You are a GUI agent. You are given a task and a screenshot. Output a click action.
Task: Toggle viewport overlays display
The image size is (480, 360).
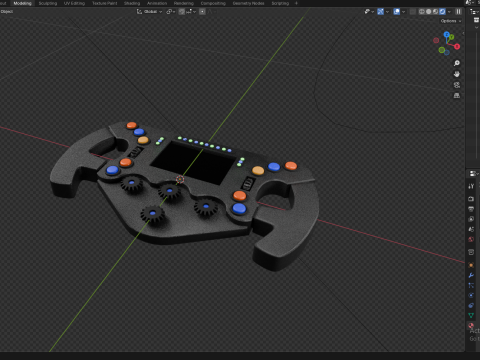coord(397,12)
